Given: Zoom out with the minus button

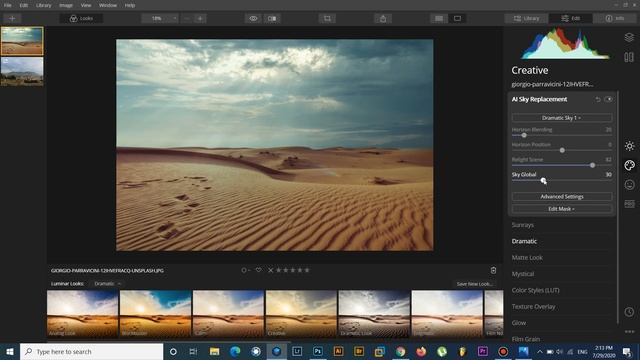Looking at the screenshot, I should pyautogui.click(x=187, y=18).
